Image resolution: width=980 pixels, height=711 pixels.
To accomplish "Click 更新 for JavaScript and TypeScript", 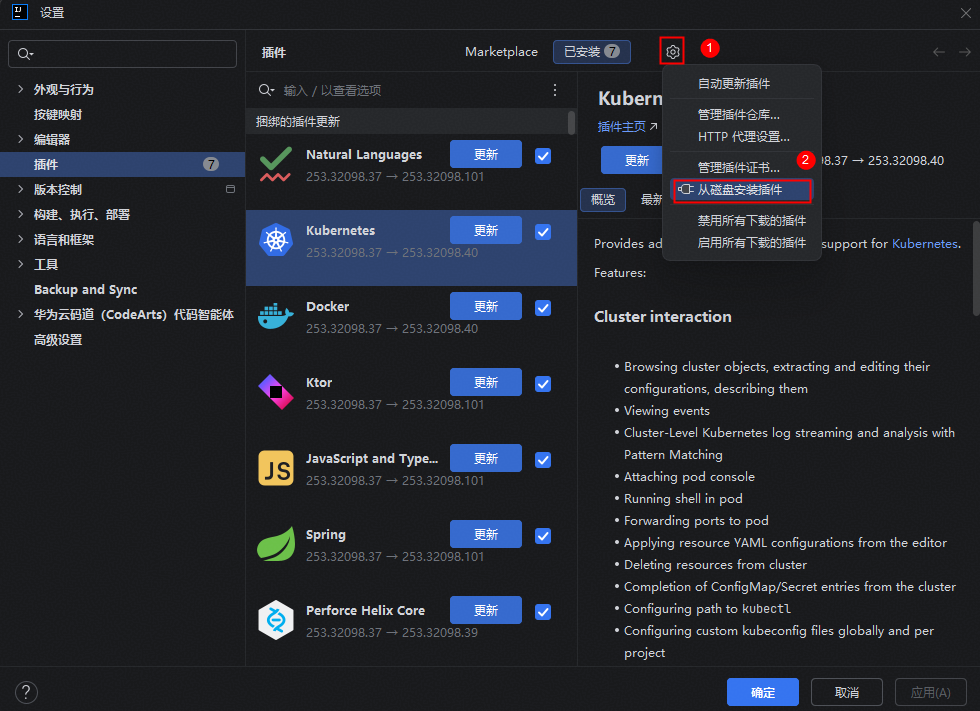I will 486,459.
